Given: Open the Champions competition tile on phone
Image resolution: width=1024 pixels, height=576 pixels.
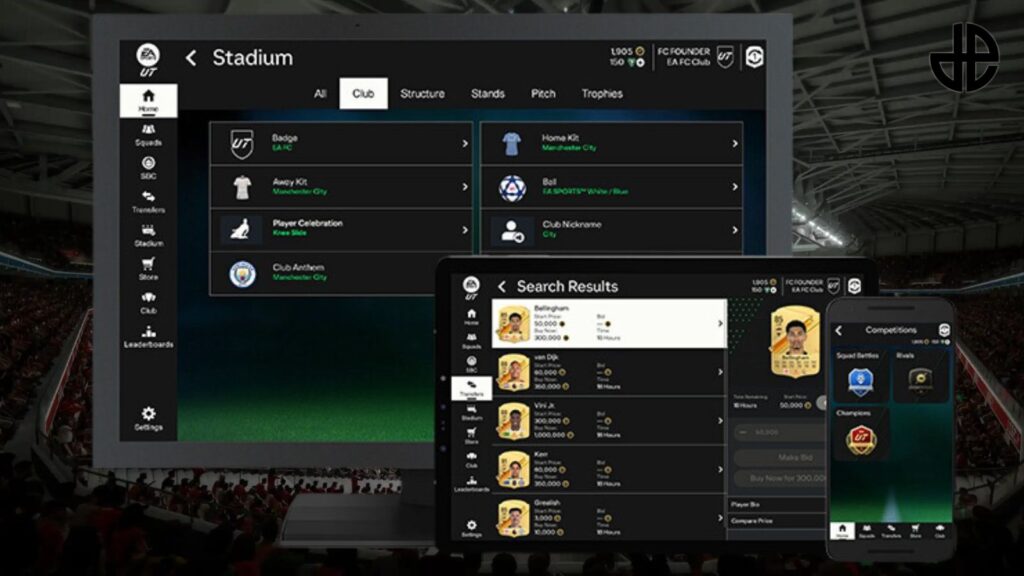Looking at the screenshot, I should click(861, 432).
